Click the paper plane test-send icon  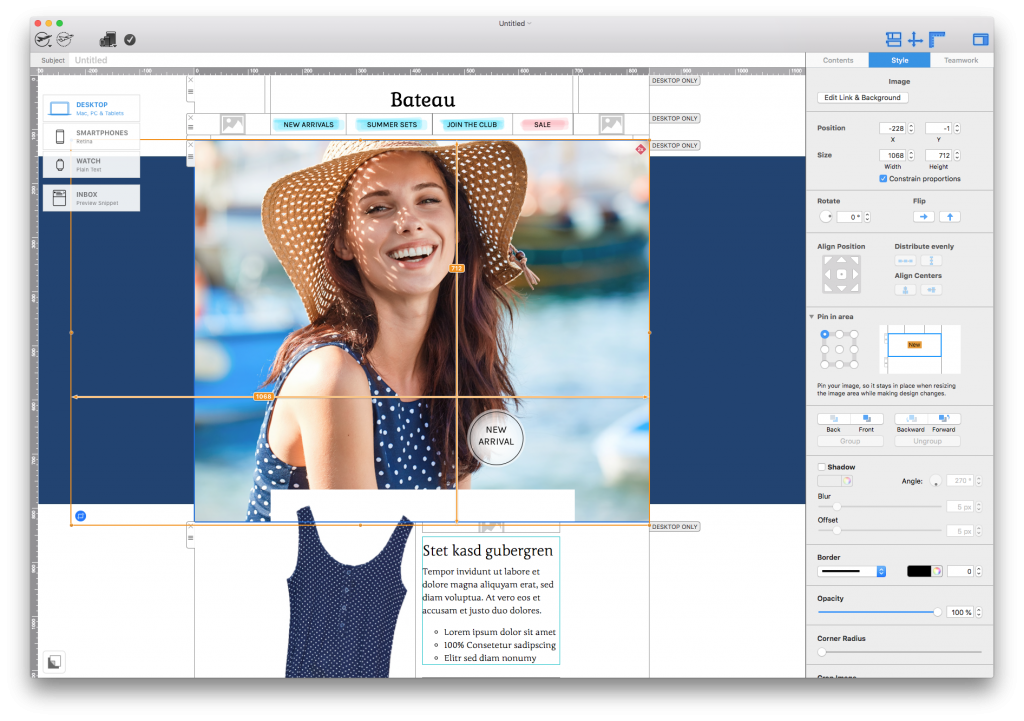coord(65,40)
